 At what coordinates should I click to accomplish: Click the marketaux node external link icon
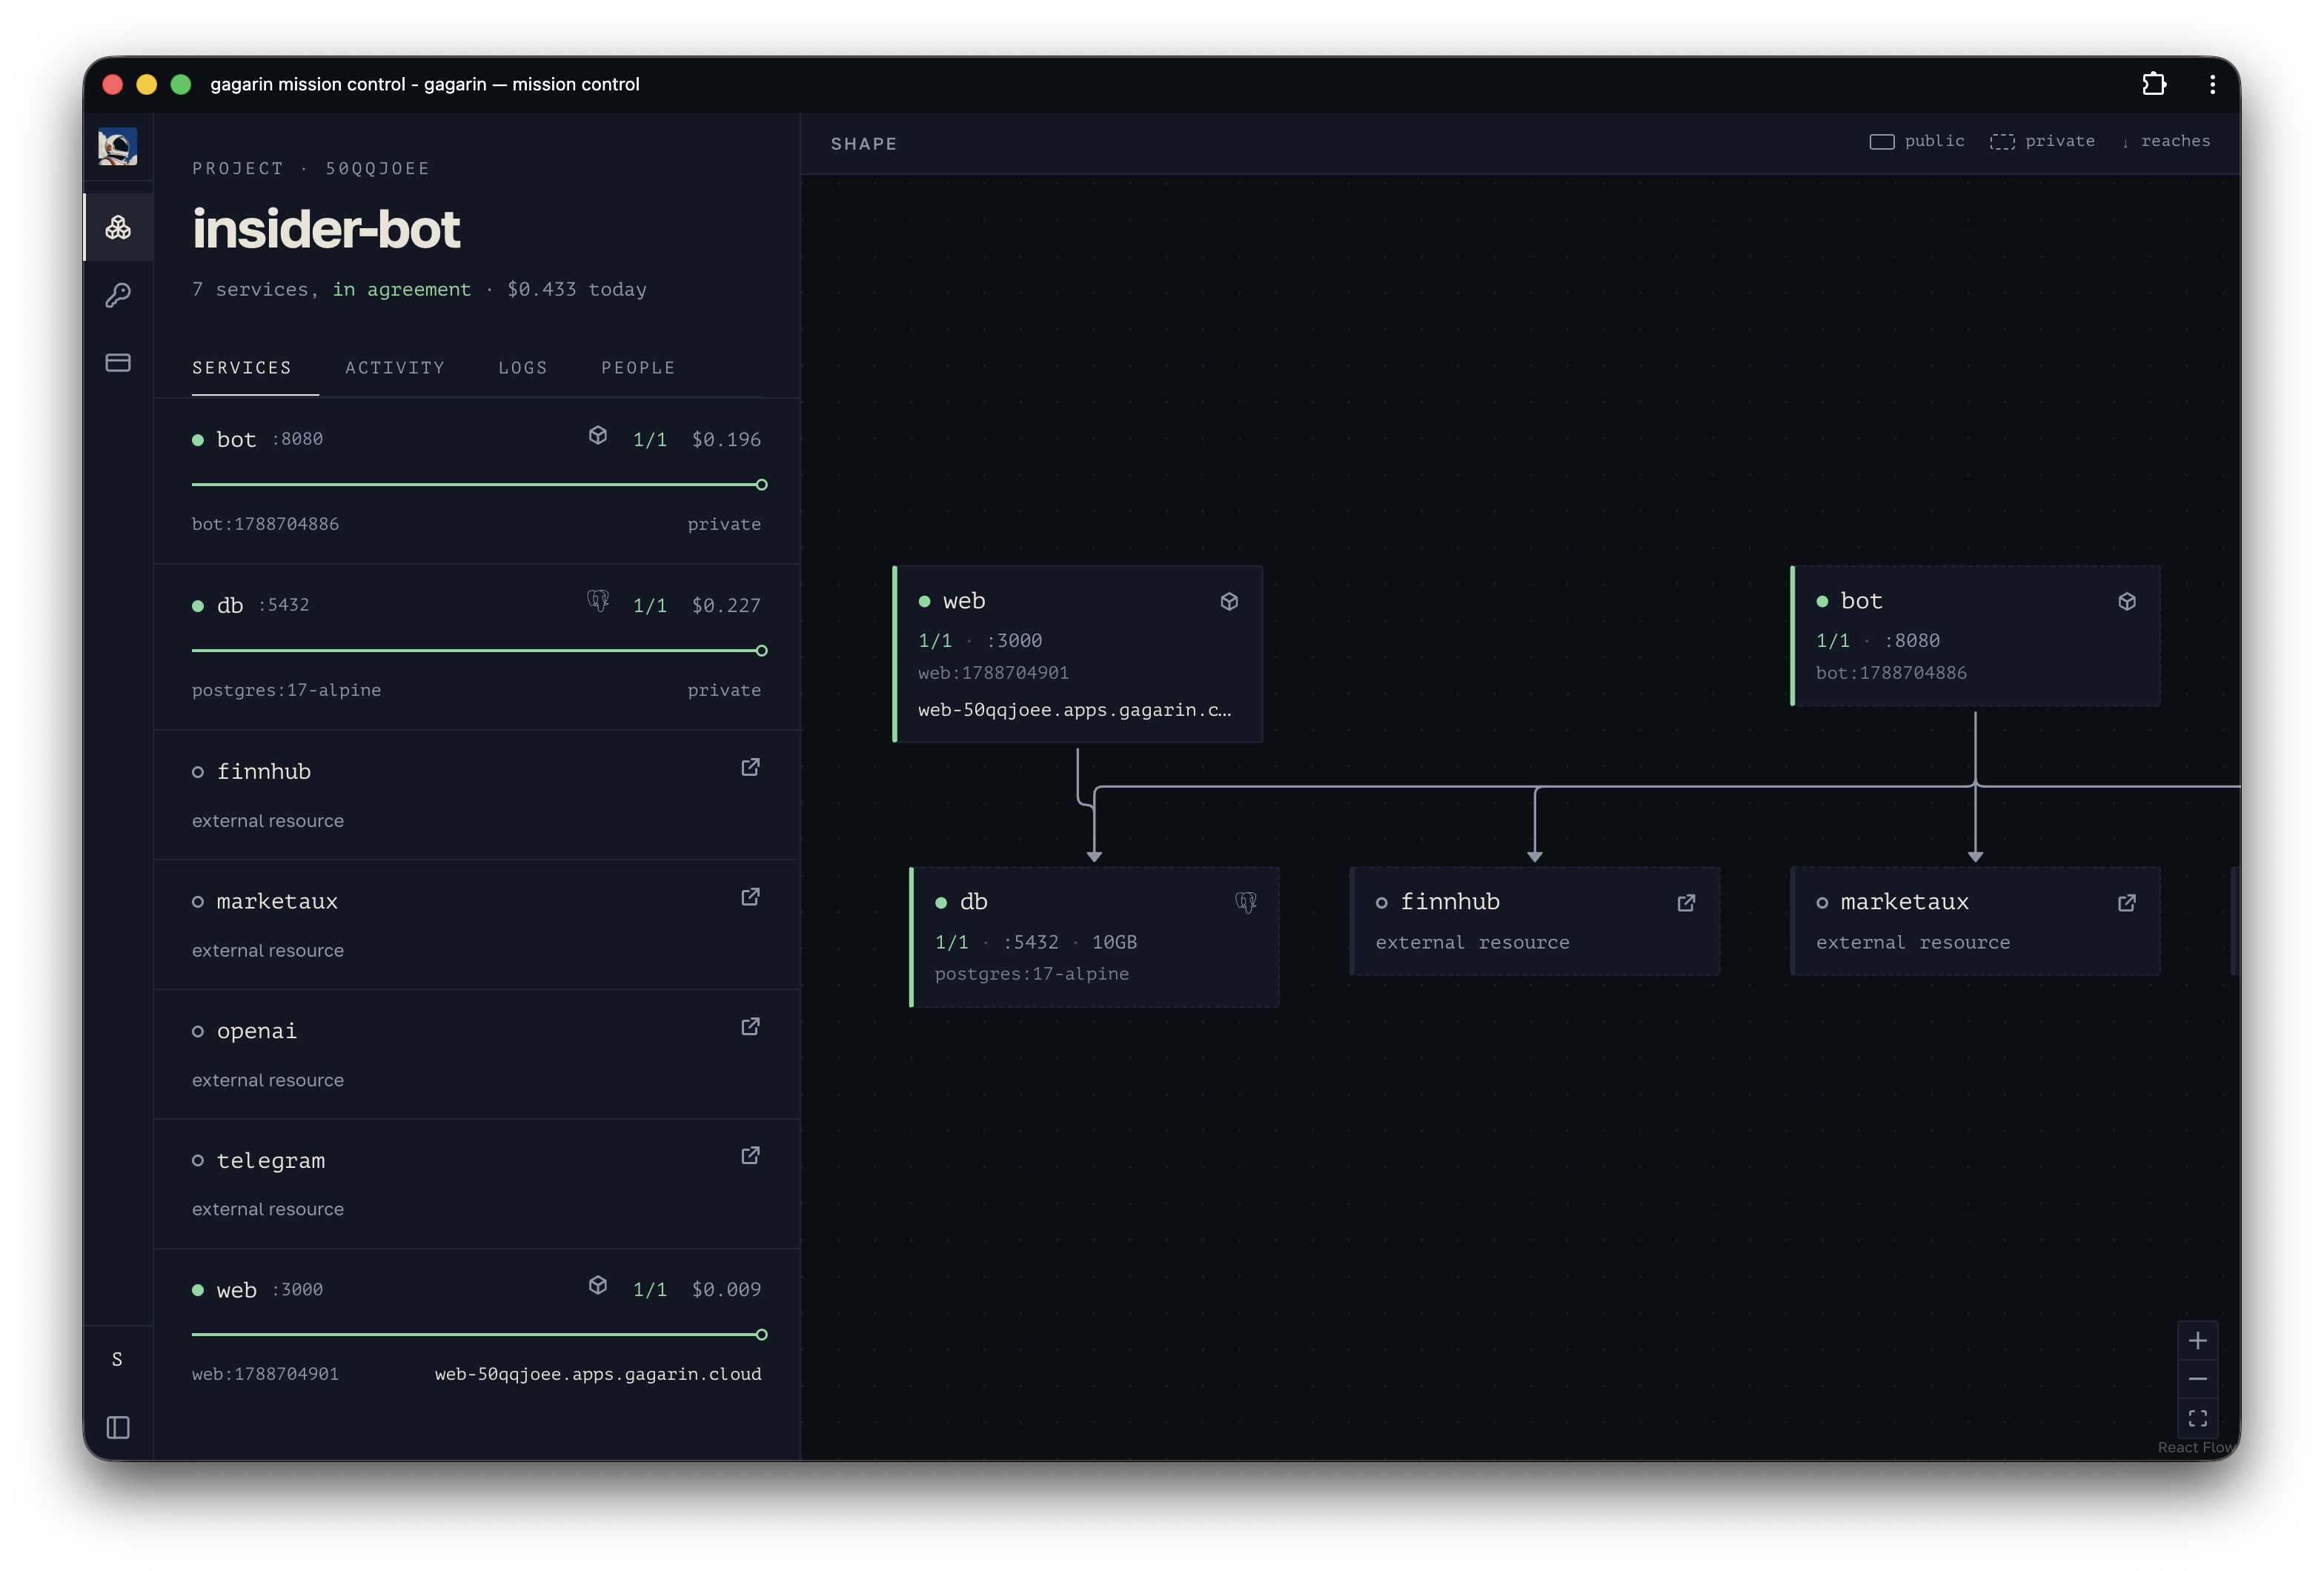click(x=2127, y=903)
